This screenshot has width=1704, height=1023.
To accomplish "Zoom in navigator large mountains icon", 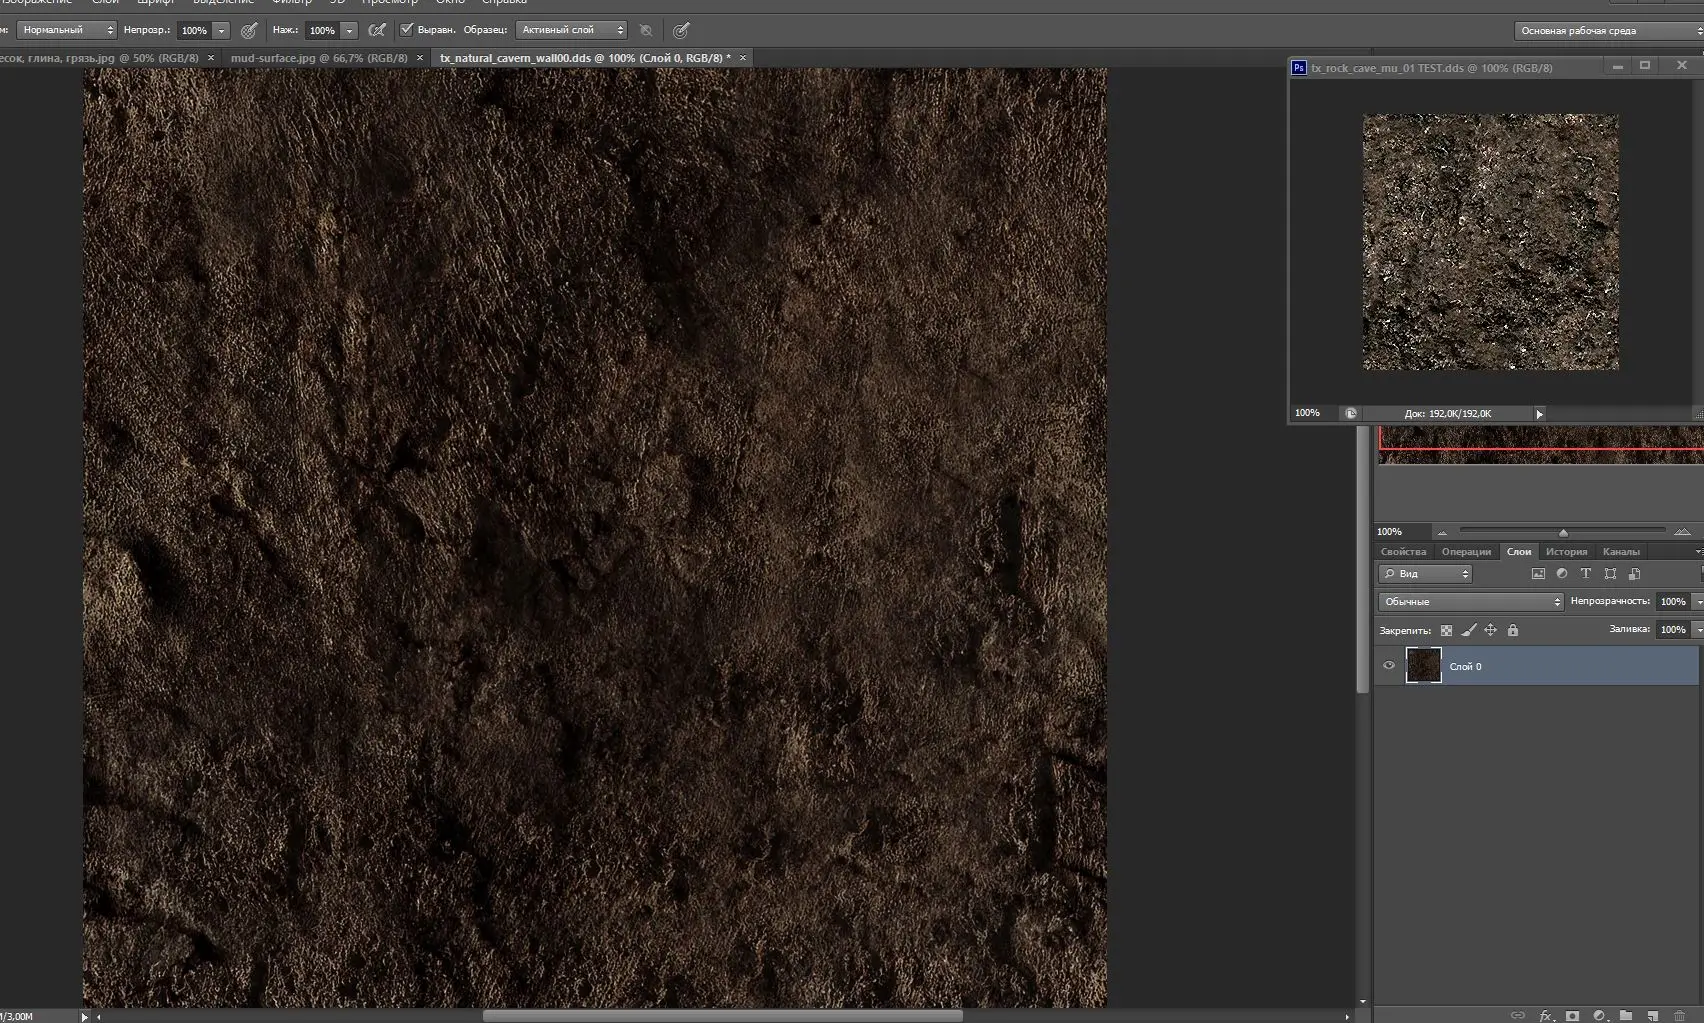I will (1682, 532).
